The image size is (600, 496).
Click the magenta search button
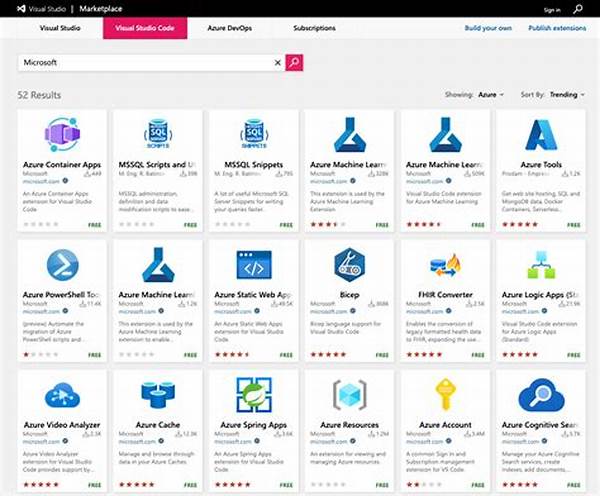pos(294,63)
